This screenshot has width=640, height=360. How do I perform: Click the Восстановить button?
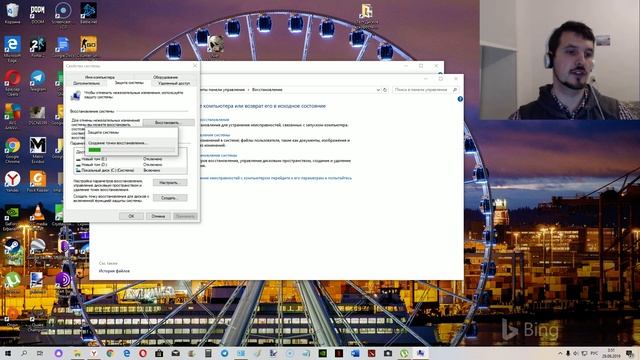click(168, 122)
